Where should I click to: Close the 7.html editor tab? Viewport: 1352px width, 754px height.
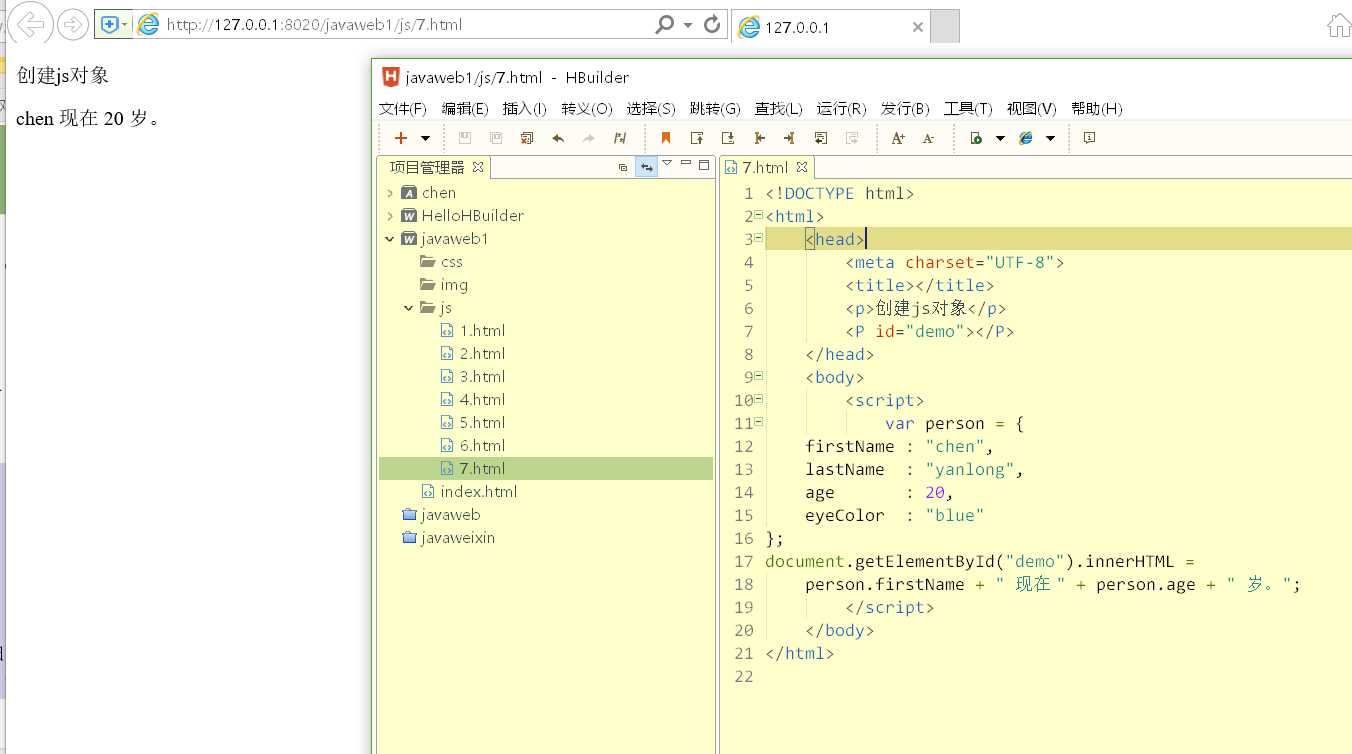click(x=802, y=167)
